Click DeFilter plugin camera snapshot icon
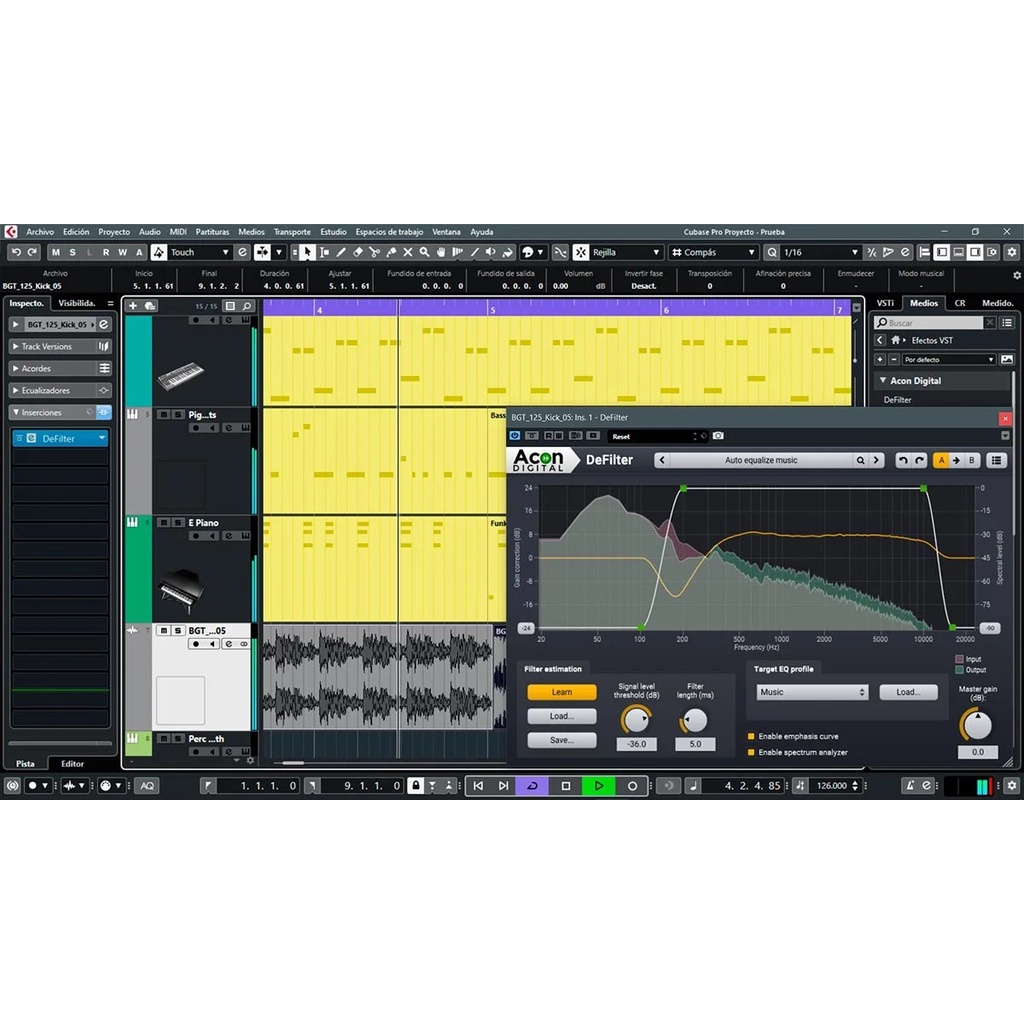Screen dimensions: 1024x1024 tap(718, 436)
